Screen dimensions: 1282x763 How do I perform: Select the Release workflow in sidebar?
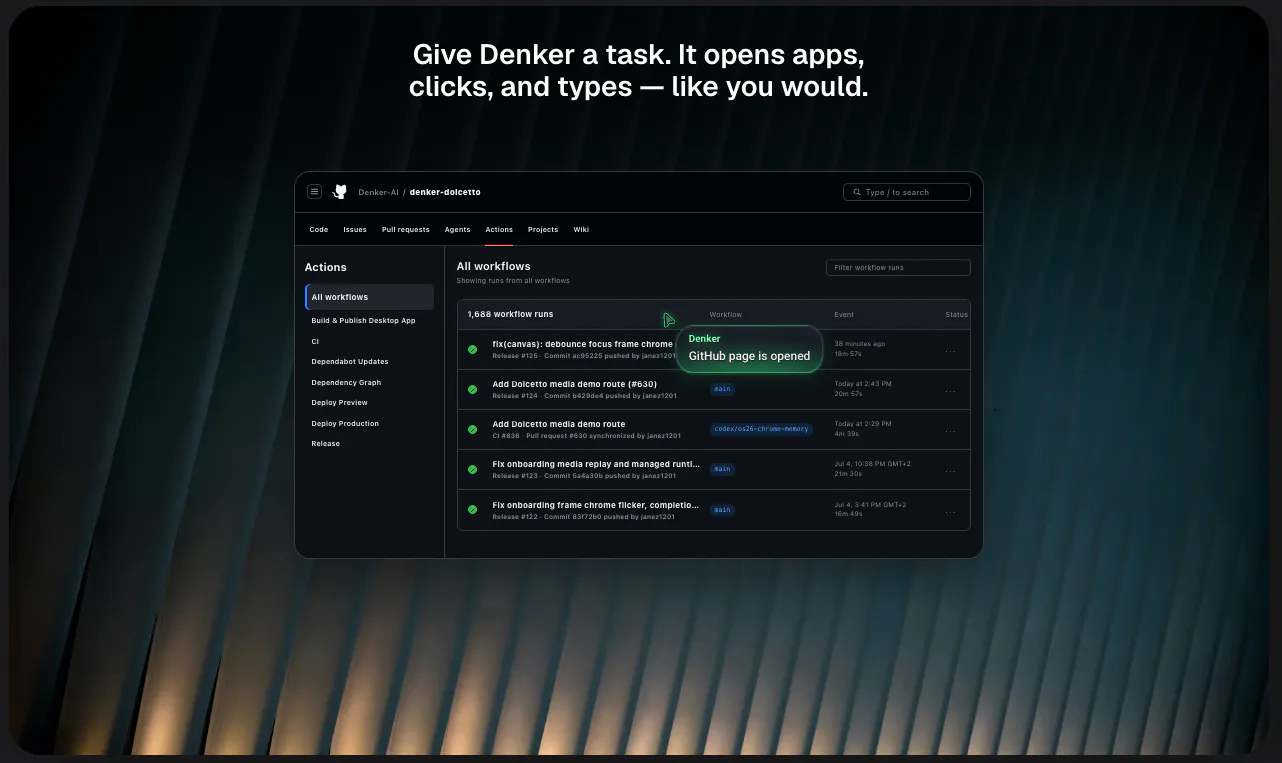pyautogui.click(x=325, y=444)
